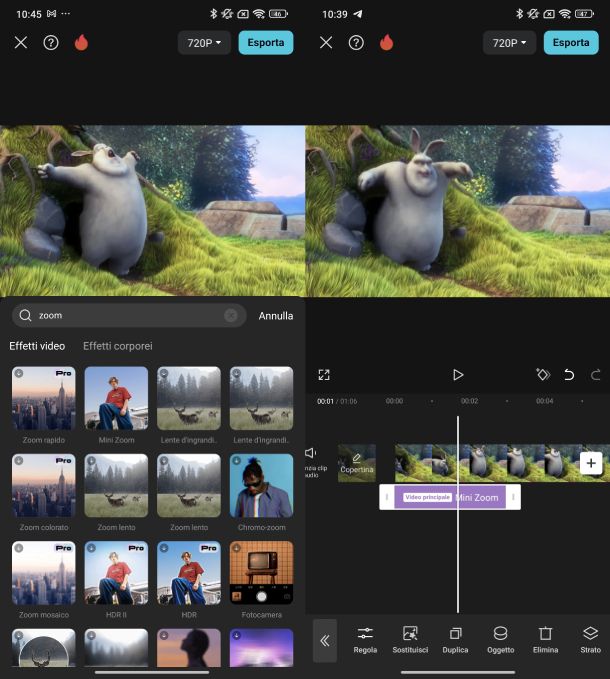This screenshot has height=679, width=610.
Task: Select the HDR II effect
Action: click(x=116, y=573)
